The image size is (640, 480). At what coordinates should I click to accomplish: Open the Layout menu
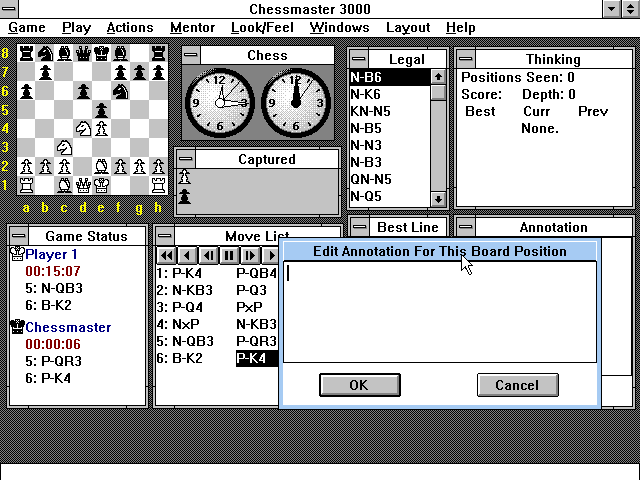pyautogui.click(x=408, y=27)
